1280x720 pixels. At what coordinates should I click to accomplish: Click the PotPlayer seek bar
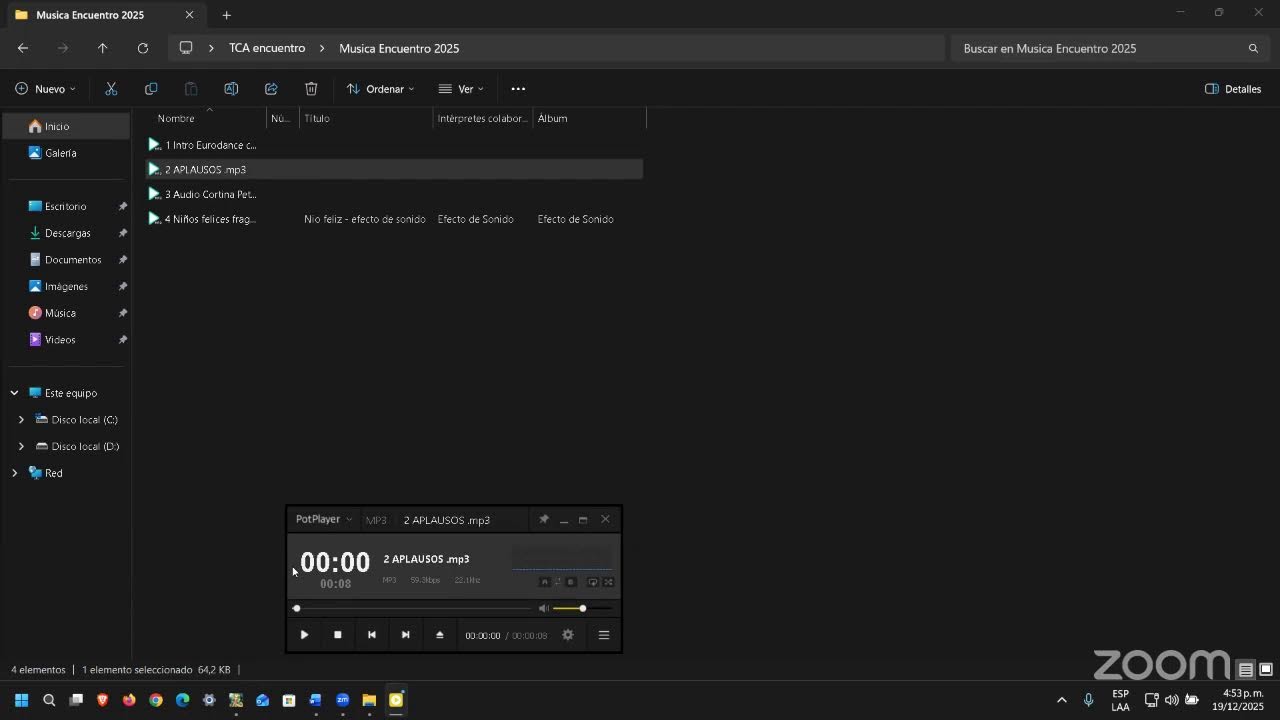414,608
